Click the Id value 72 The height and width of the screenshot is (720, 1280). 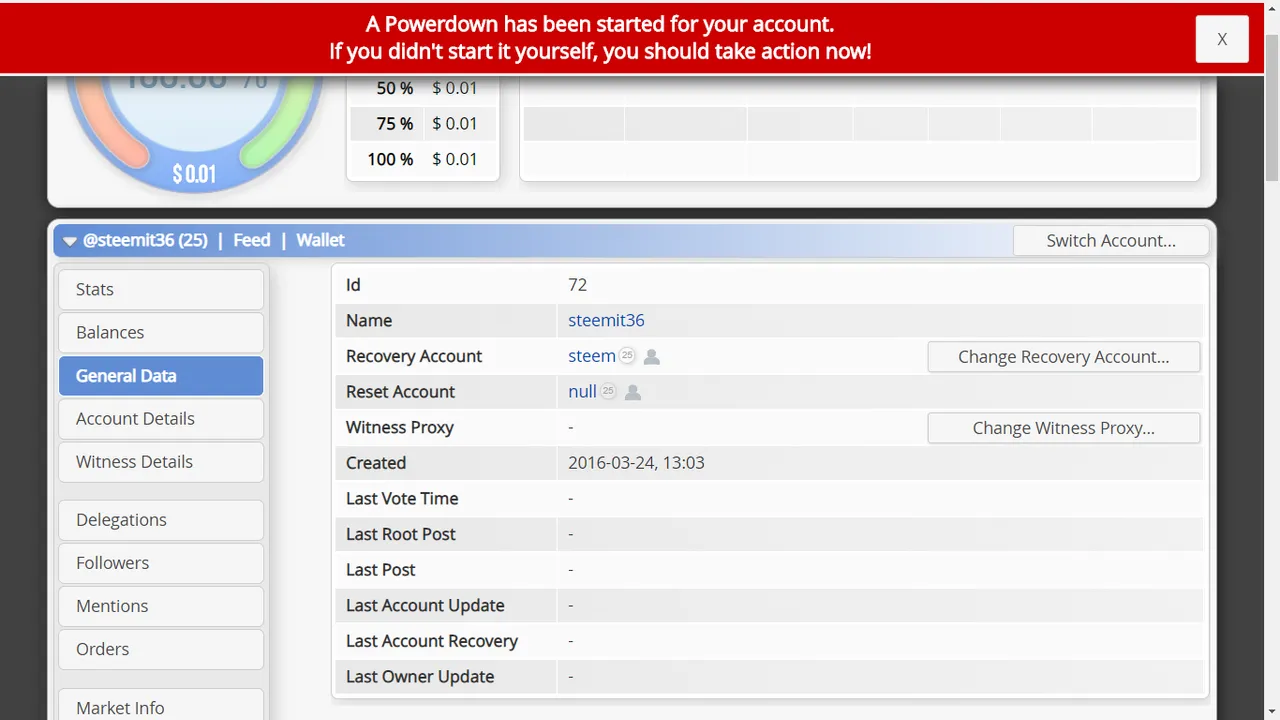[x=577, y=285]
